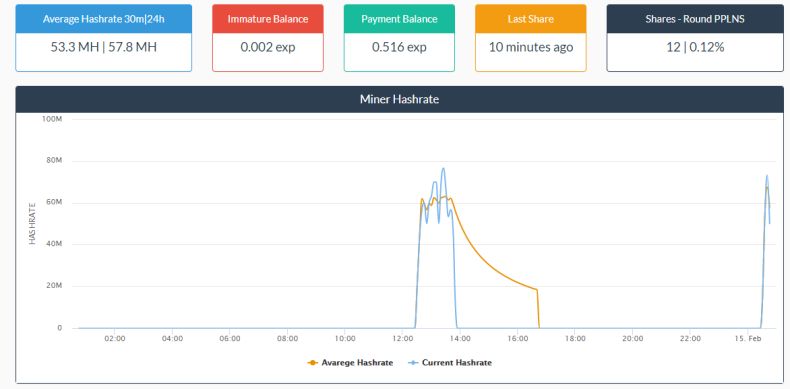This screenshot has width=790, height=389.
Task: Click the 14:00 x-axis label
Action: click(460, 339)
